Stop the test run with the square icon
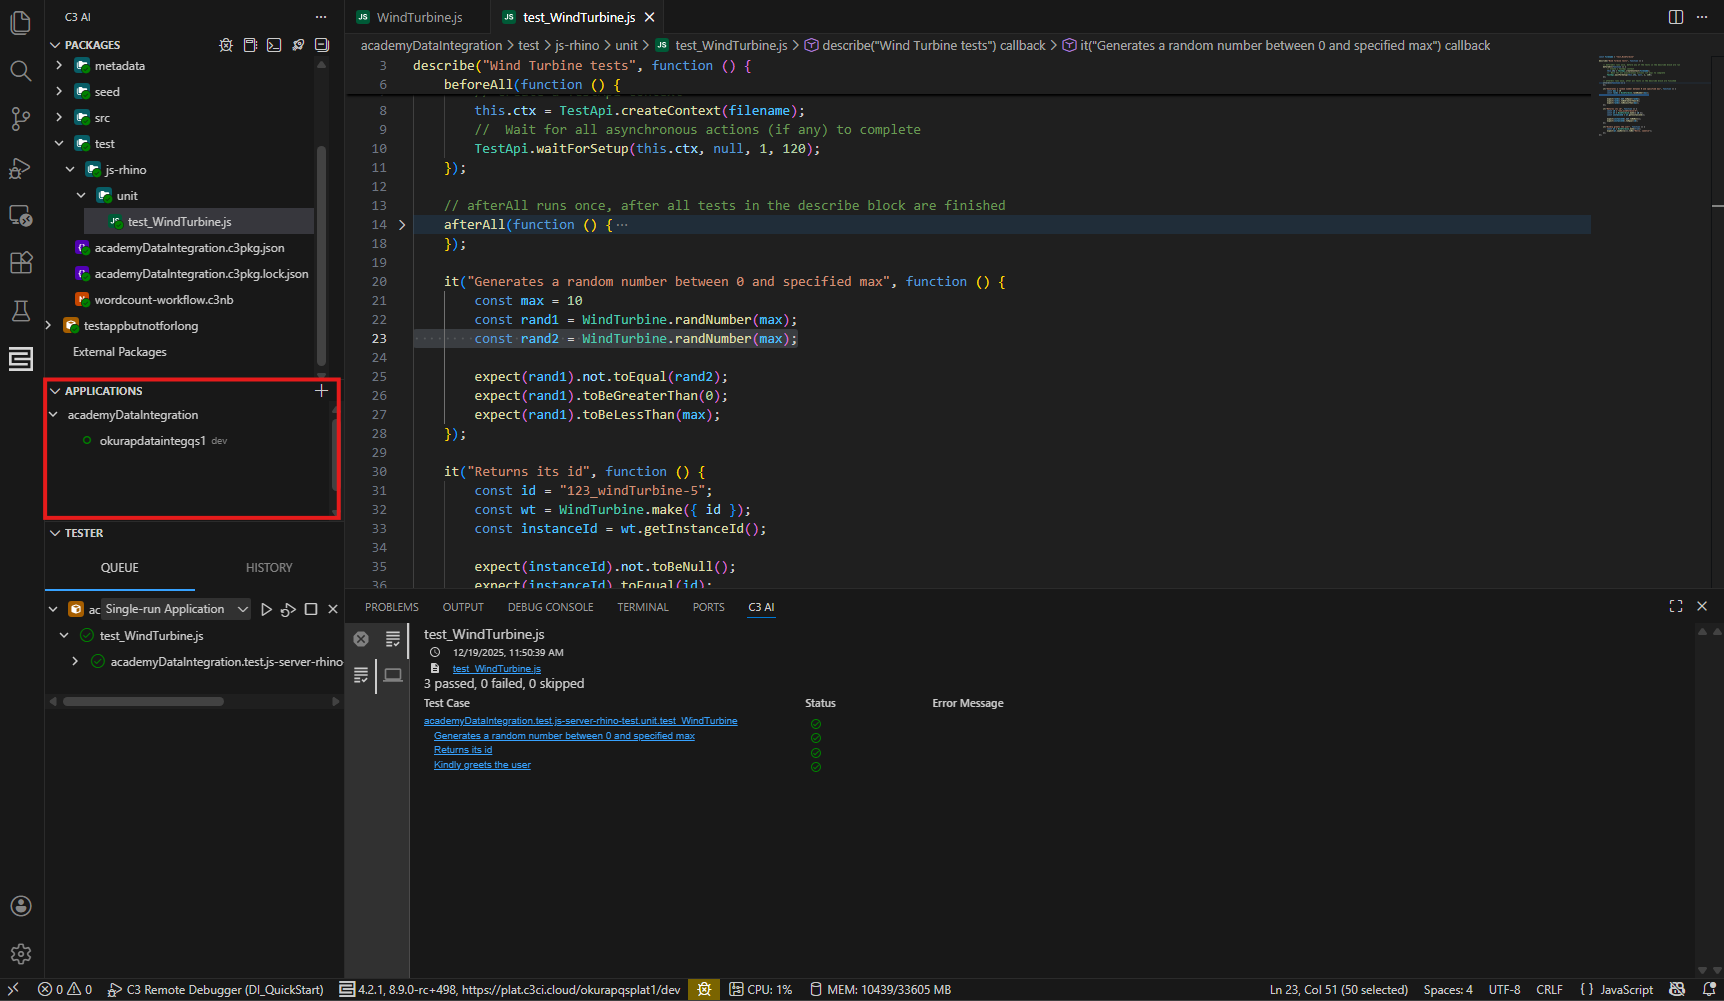Image resolution: width=1724 pixels, height=1001 pixels. coord(311,608)
